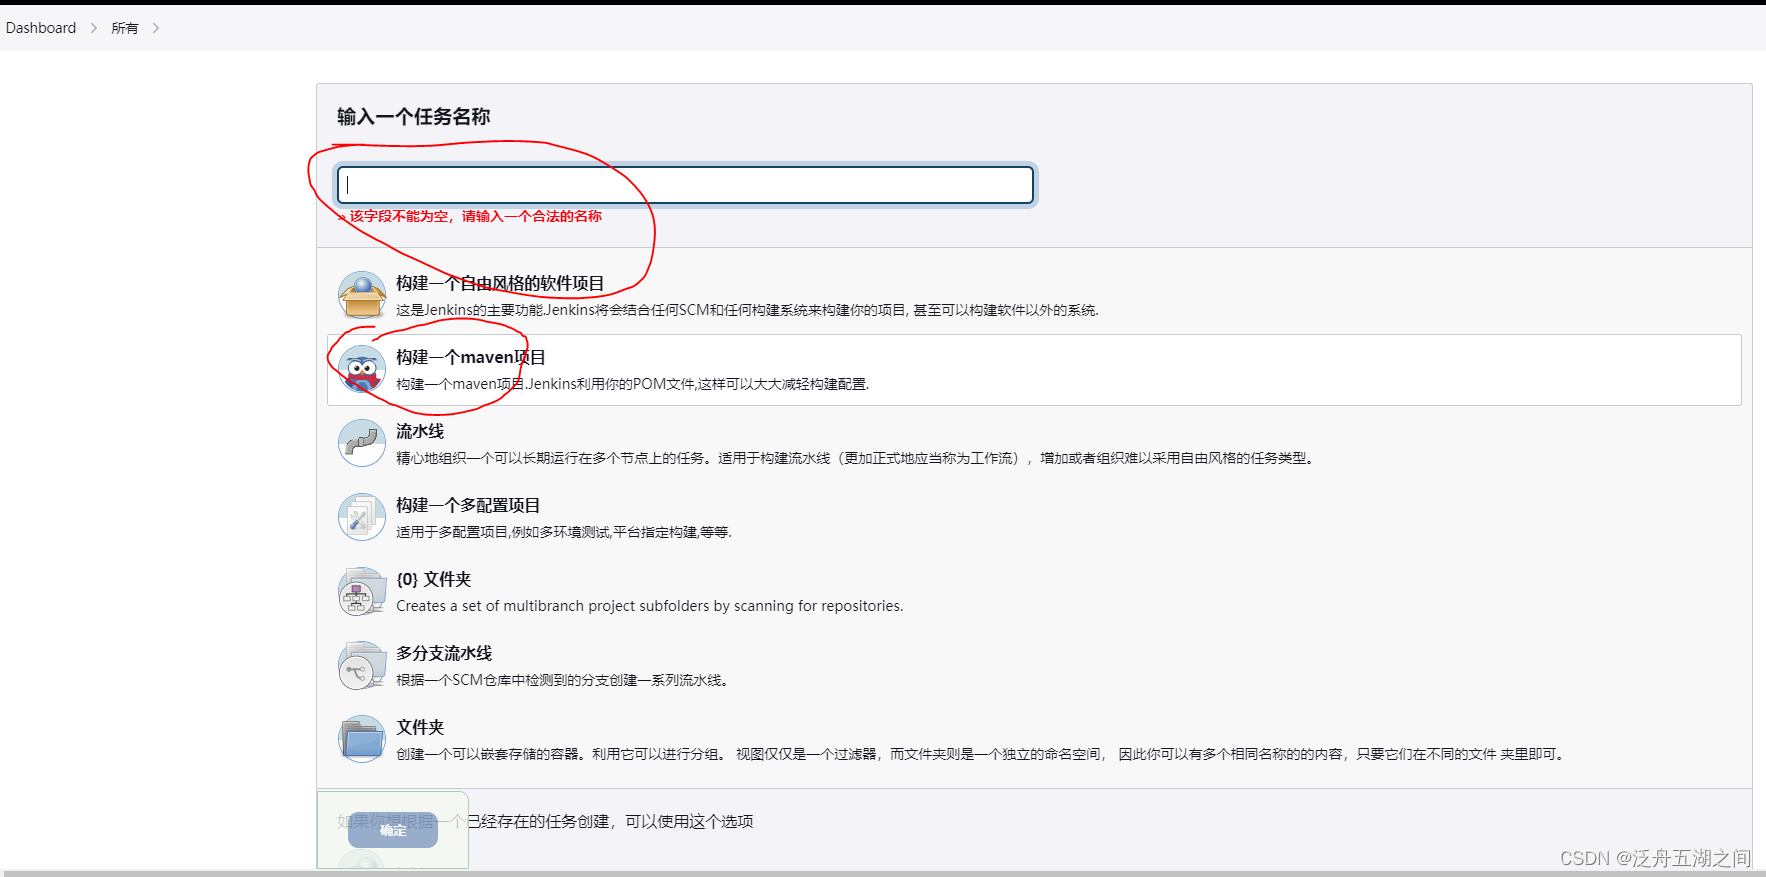Select the plain 文件夹 title

click(420, 727)
